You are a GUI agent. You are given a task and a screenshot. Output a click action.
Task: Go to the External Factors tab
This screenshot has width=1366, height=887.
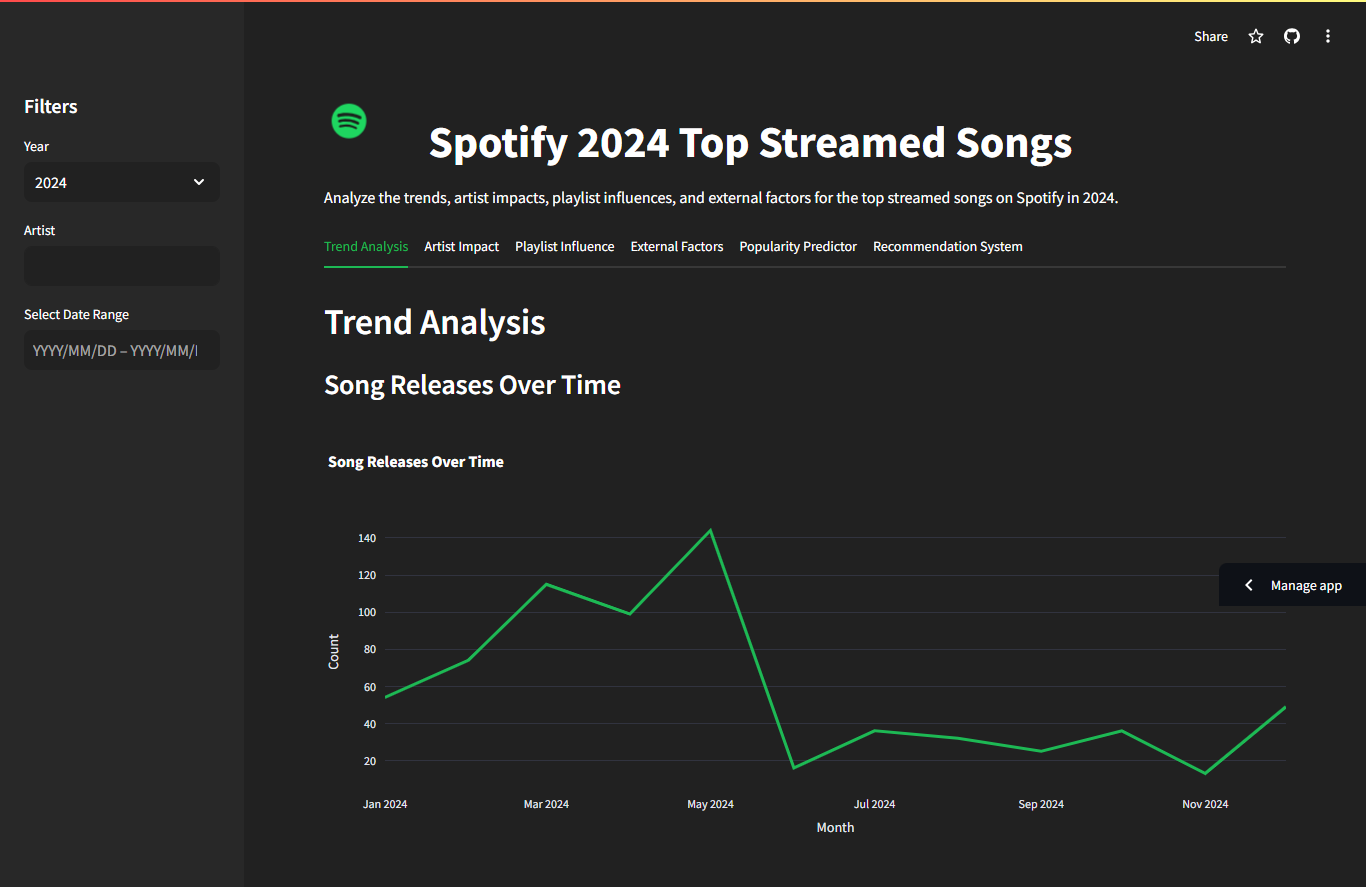676,246
